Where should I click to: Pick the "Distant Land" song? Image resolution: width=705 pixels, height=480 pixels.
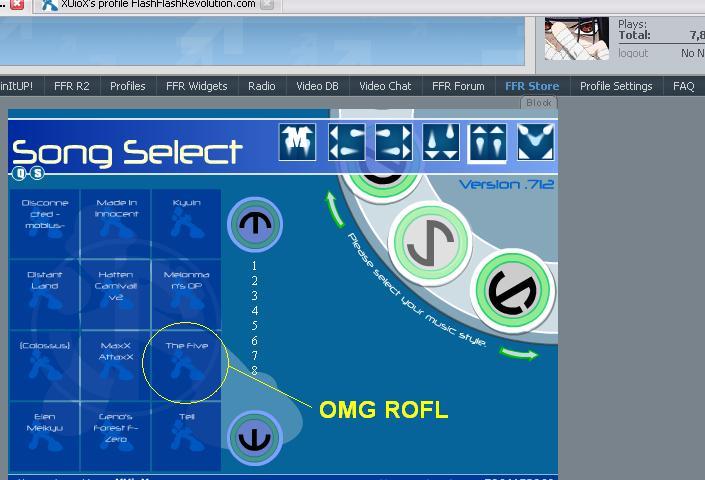click(45, 294)
